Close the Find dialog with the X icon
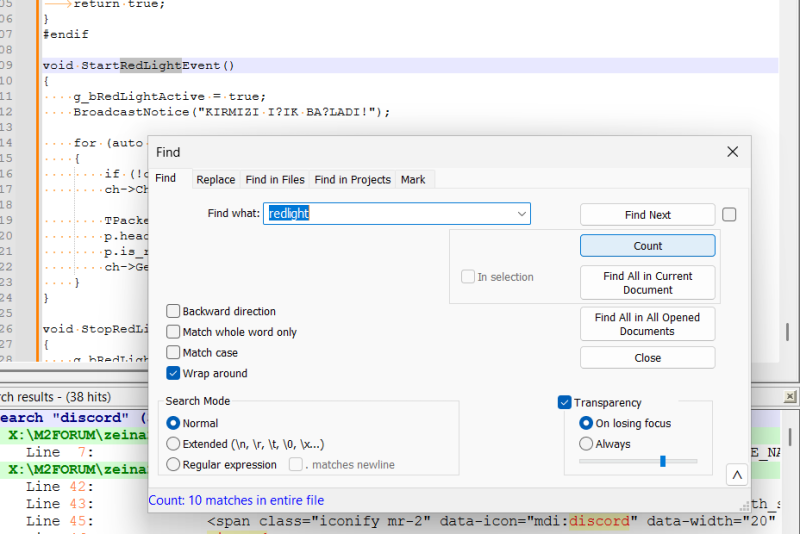 [732, 152]
